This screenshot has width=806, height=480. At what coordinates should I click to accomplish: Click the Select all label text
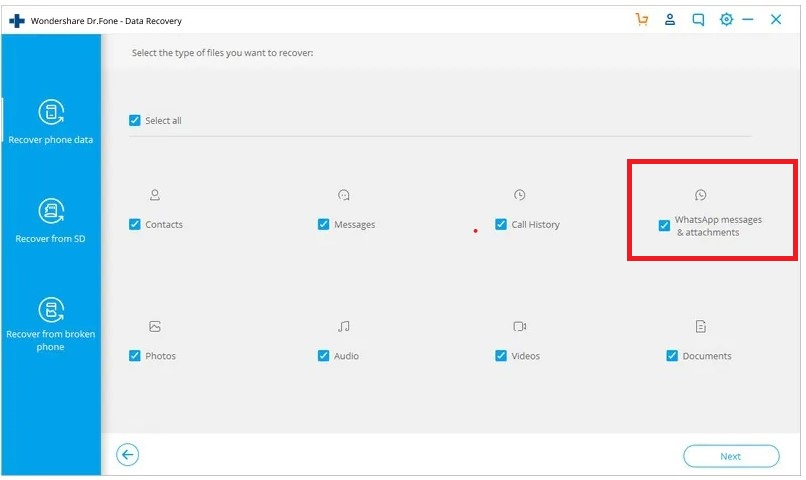tap(163, 121)
